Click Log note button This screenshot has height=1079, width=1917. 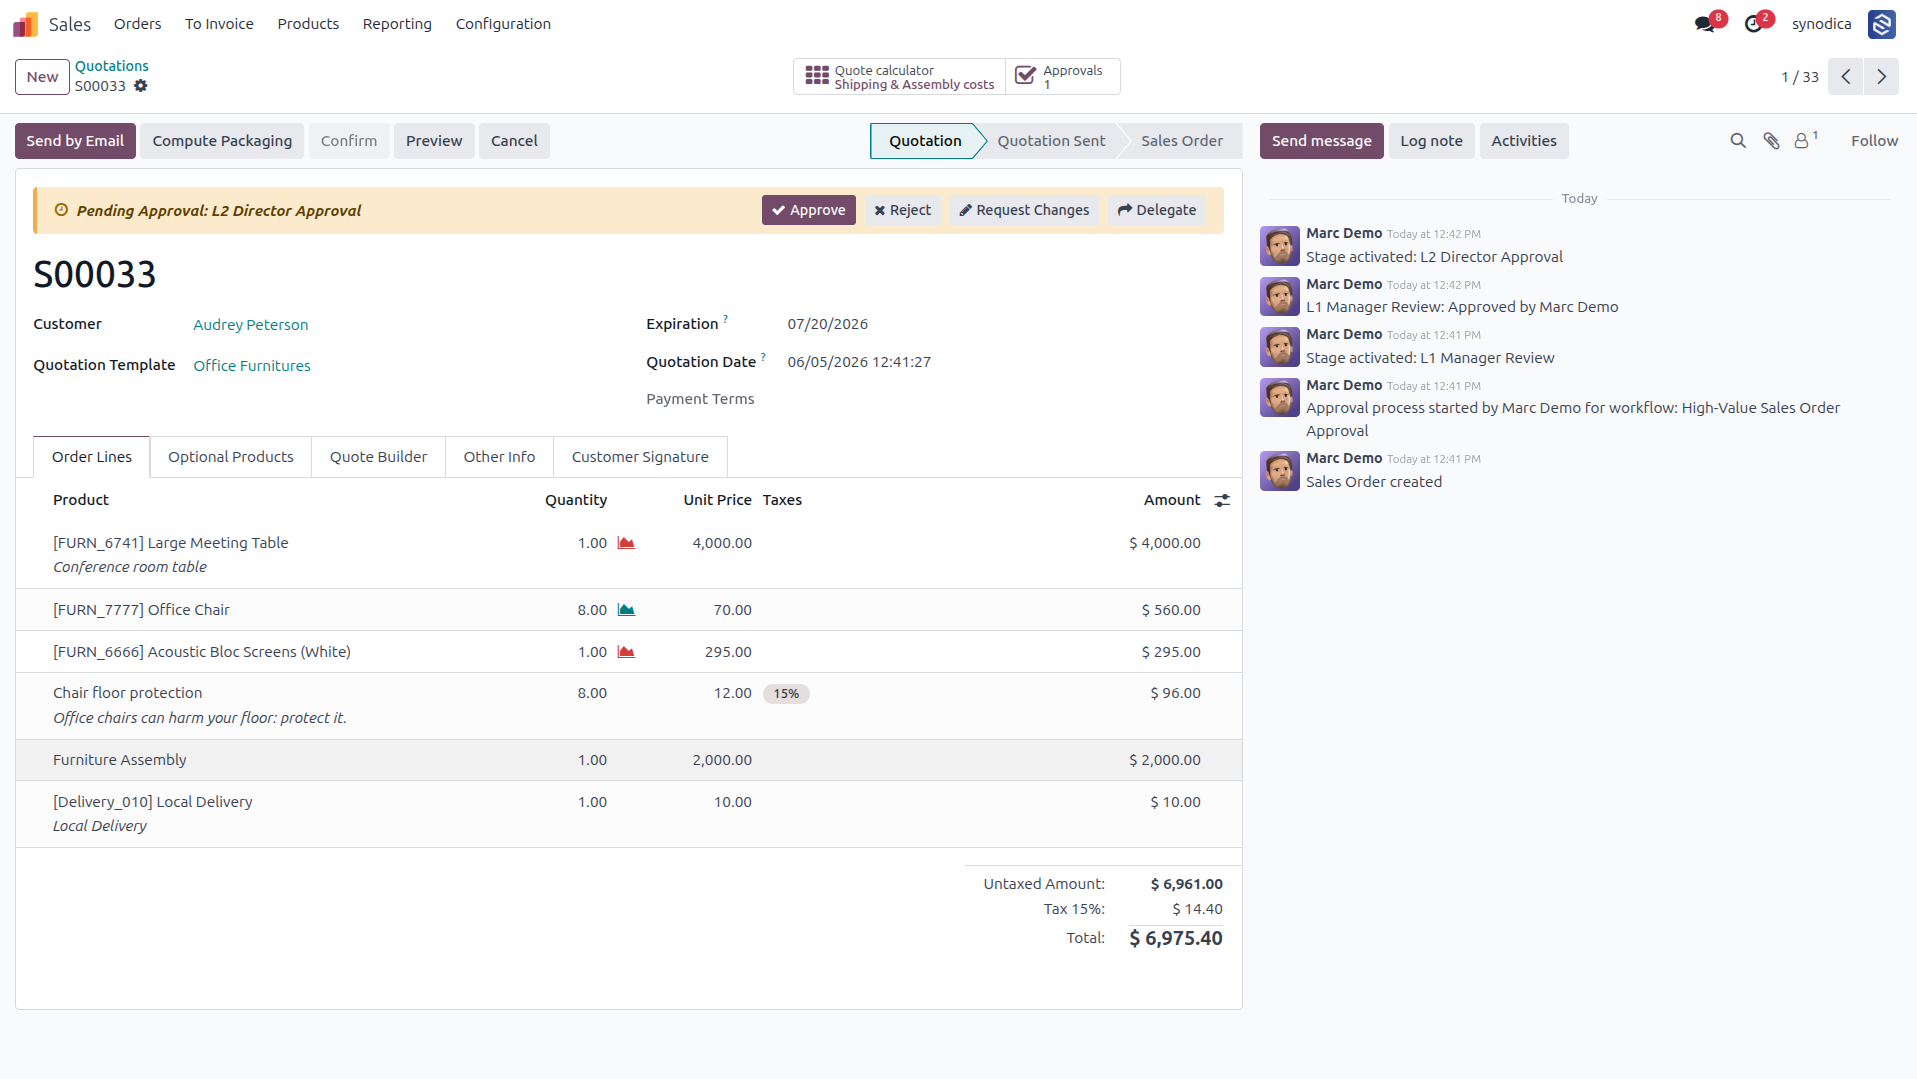click(x=1431, y=141)
